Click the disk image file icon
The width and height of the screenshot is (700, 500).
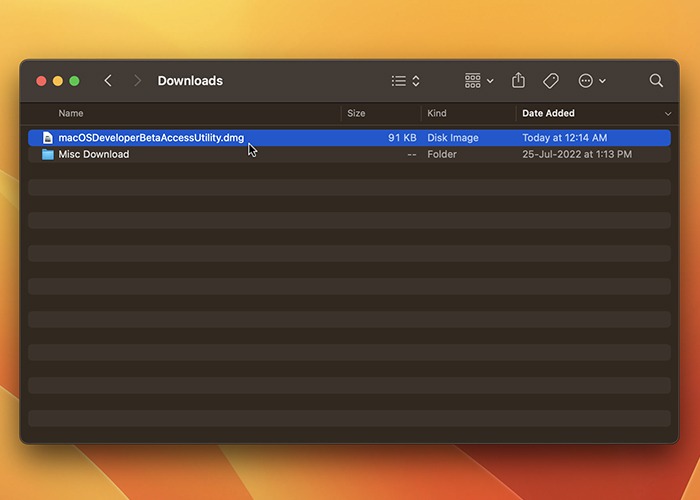[48, 138]
